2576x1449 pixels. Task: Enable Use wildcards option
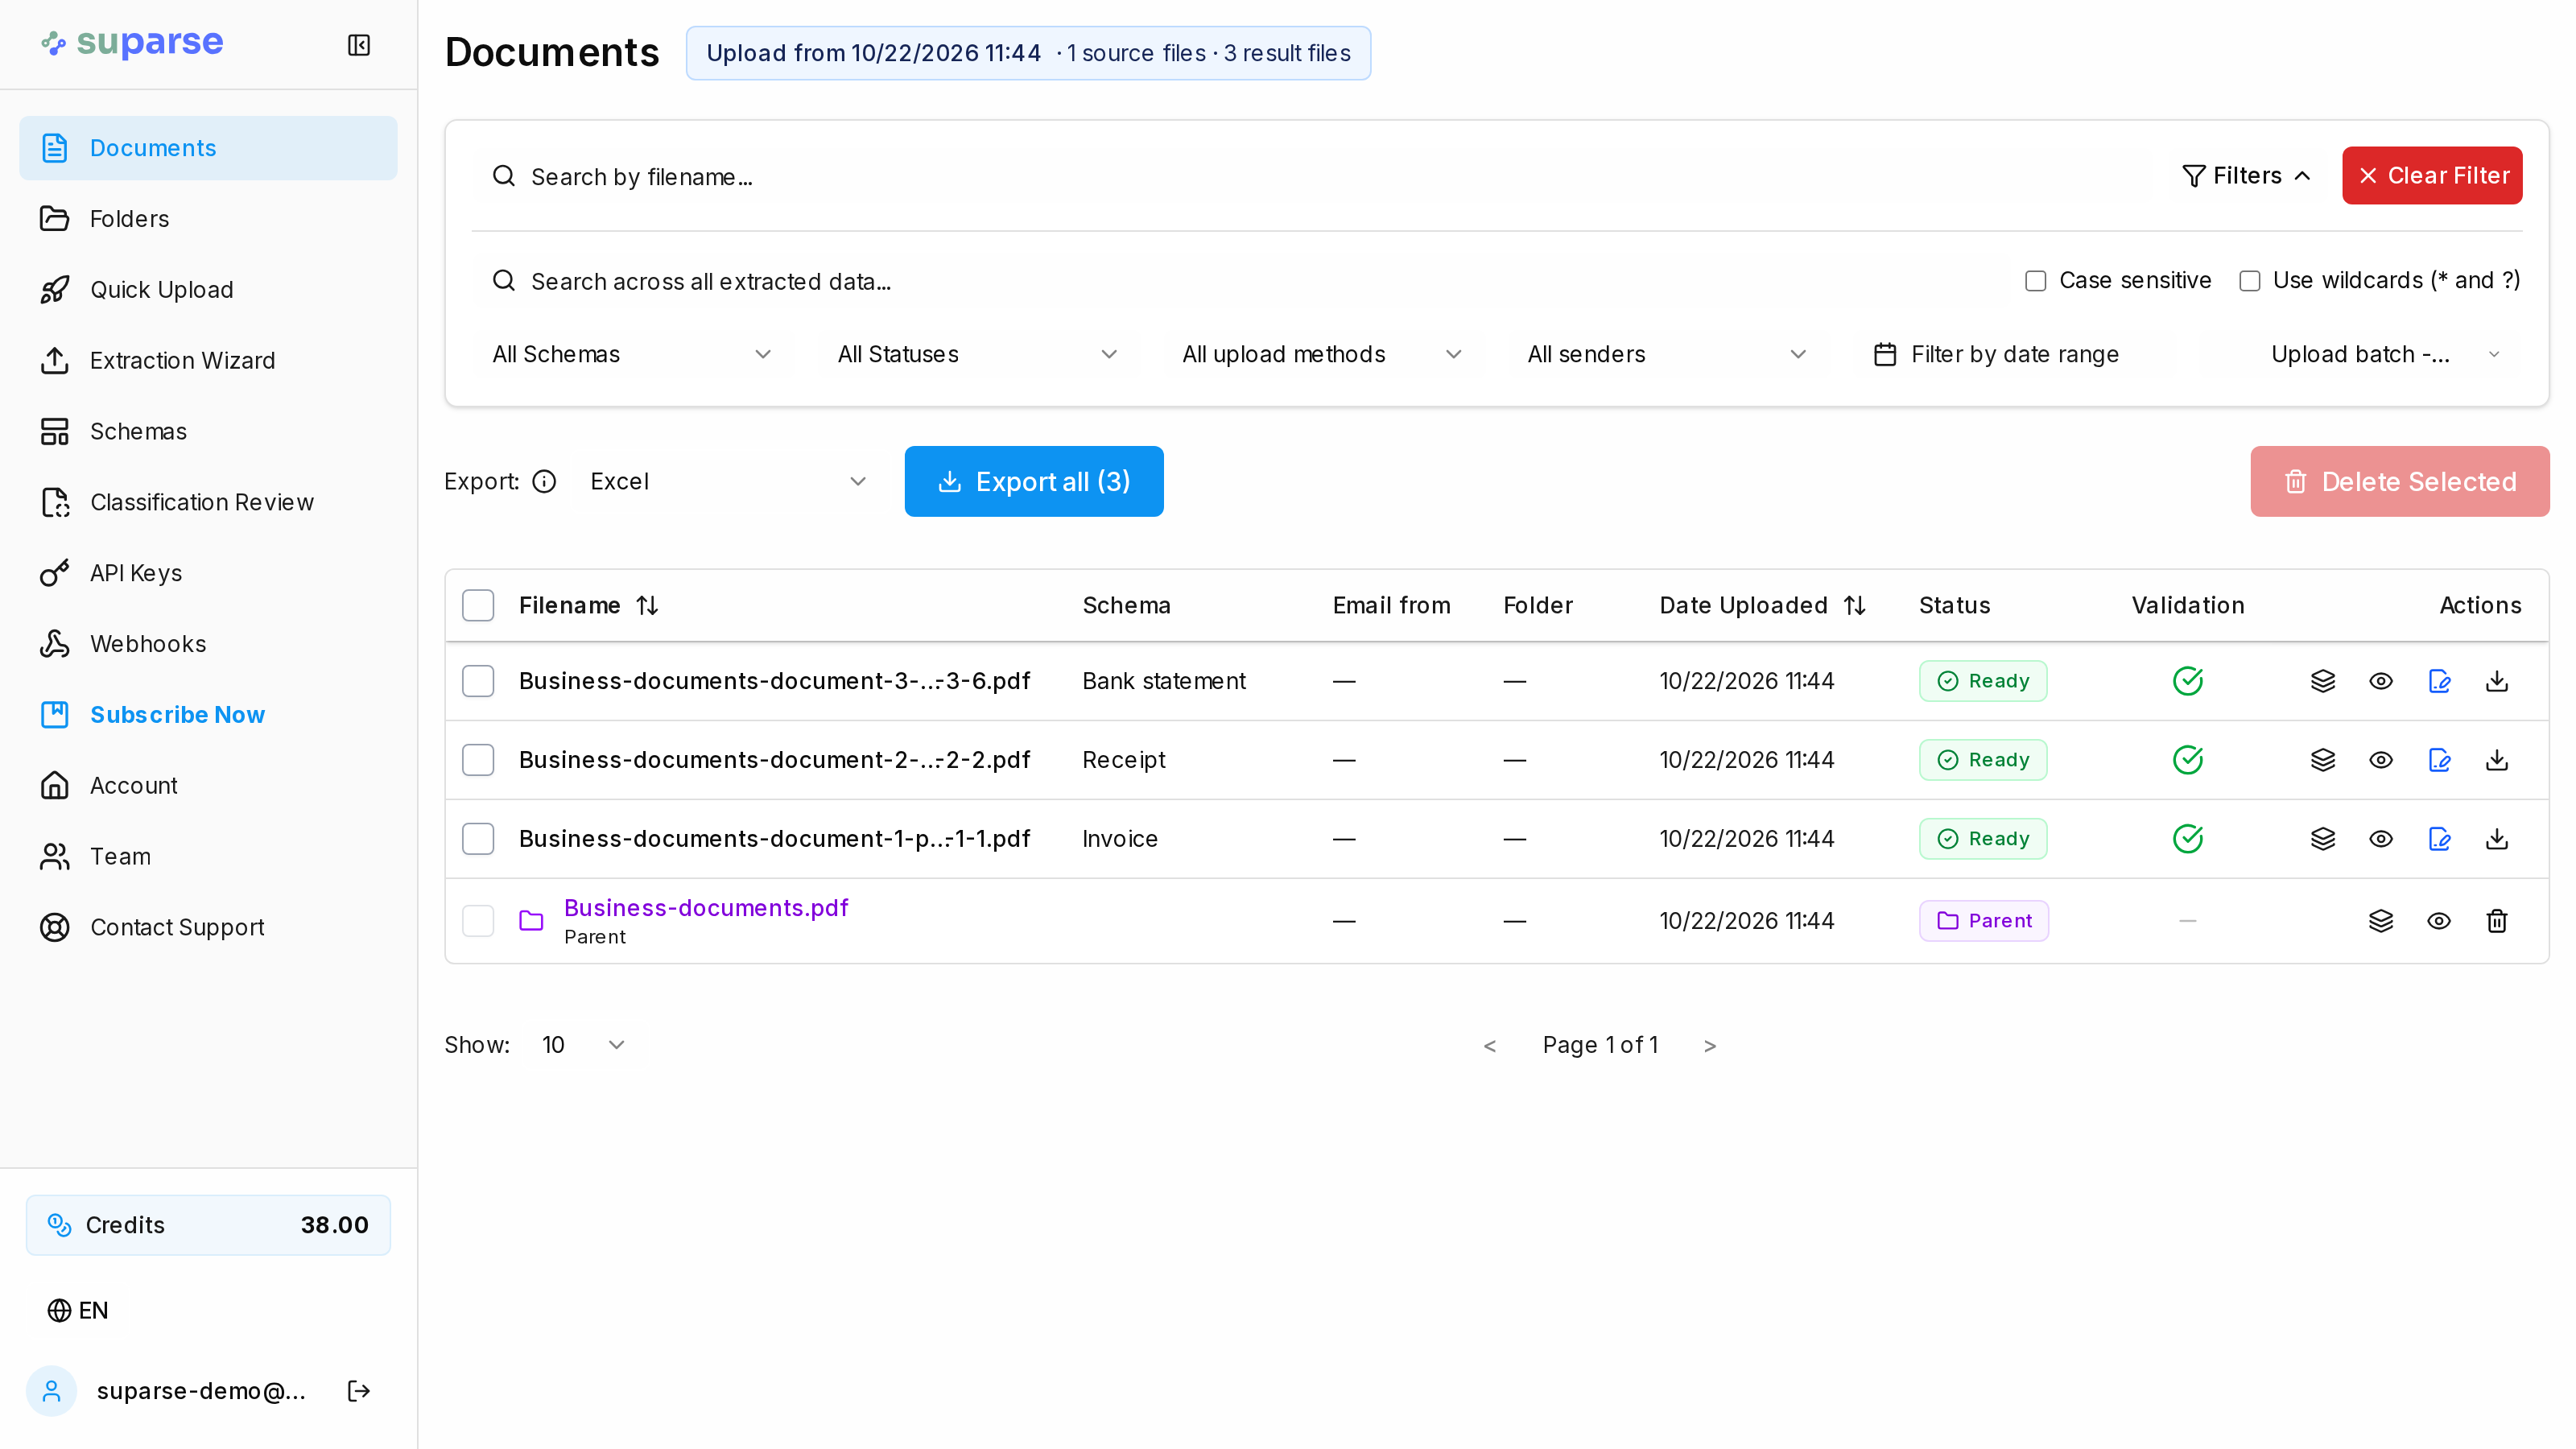[x=2250, y=281]
